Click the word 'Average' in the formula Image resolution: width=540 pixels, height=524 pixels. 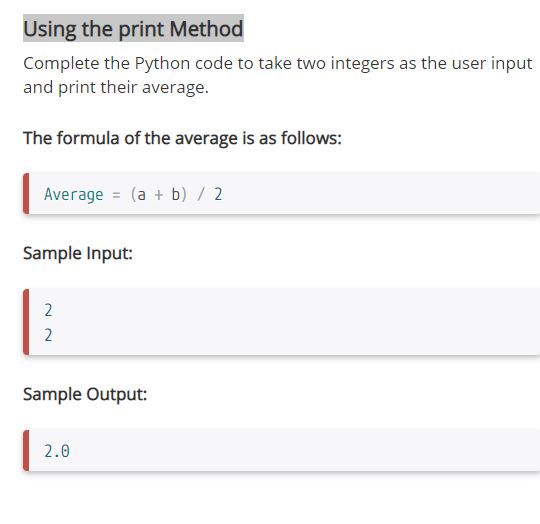[x=74, y=195]
